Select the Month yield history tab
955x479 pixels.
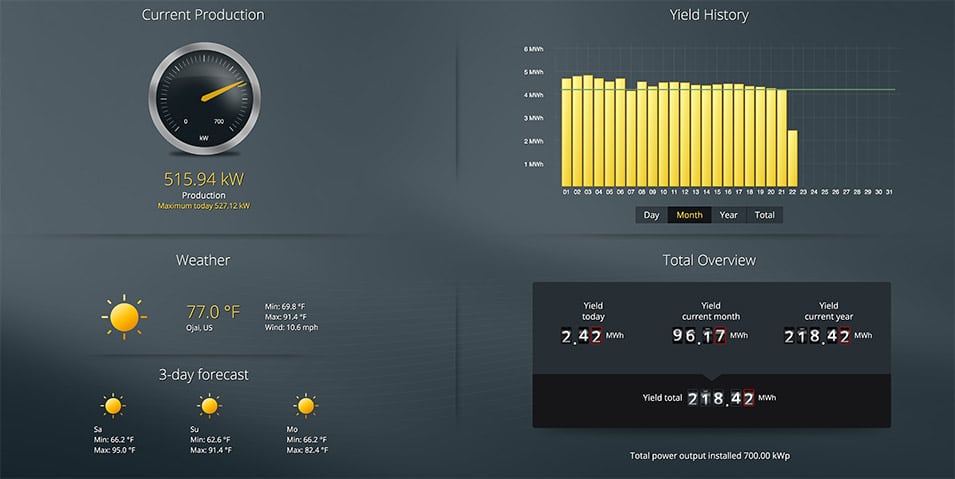689,215
